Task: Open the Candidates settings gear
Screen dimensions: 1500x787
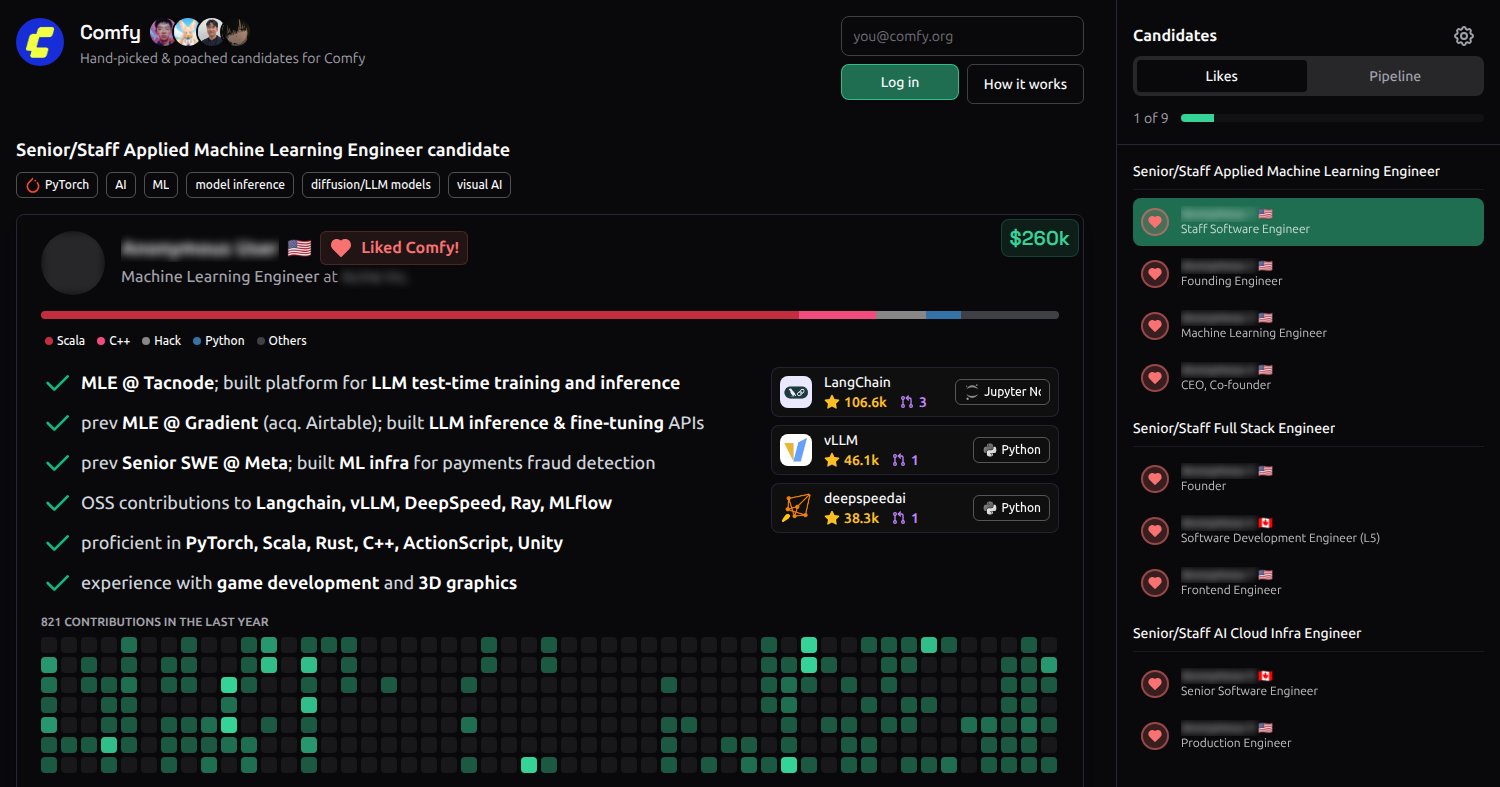Action: [1463, 36]
